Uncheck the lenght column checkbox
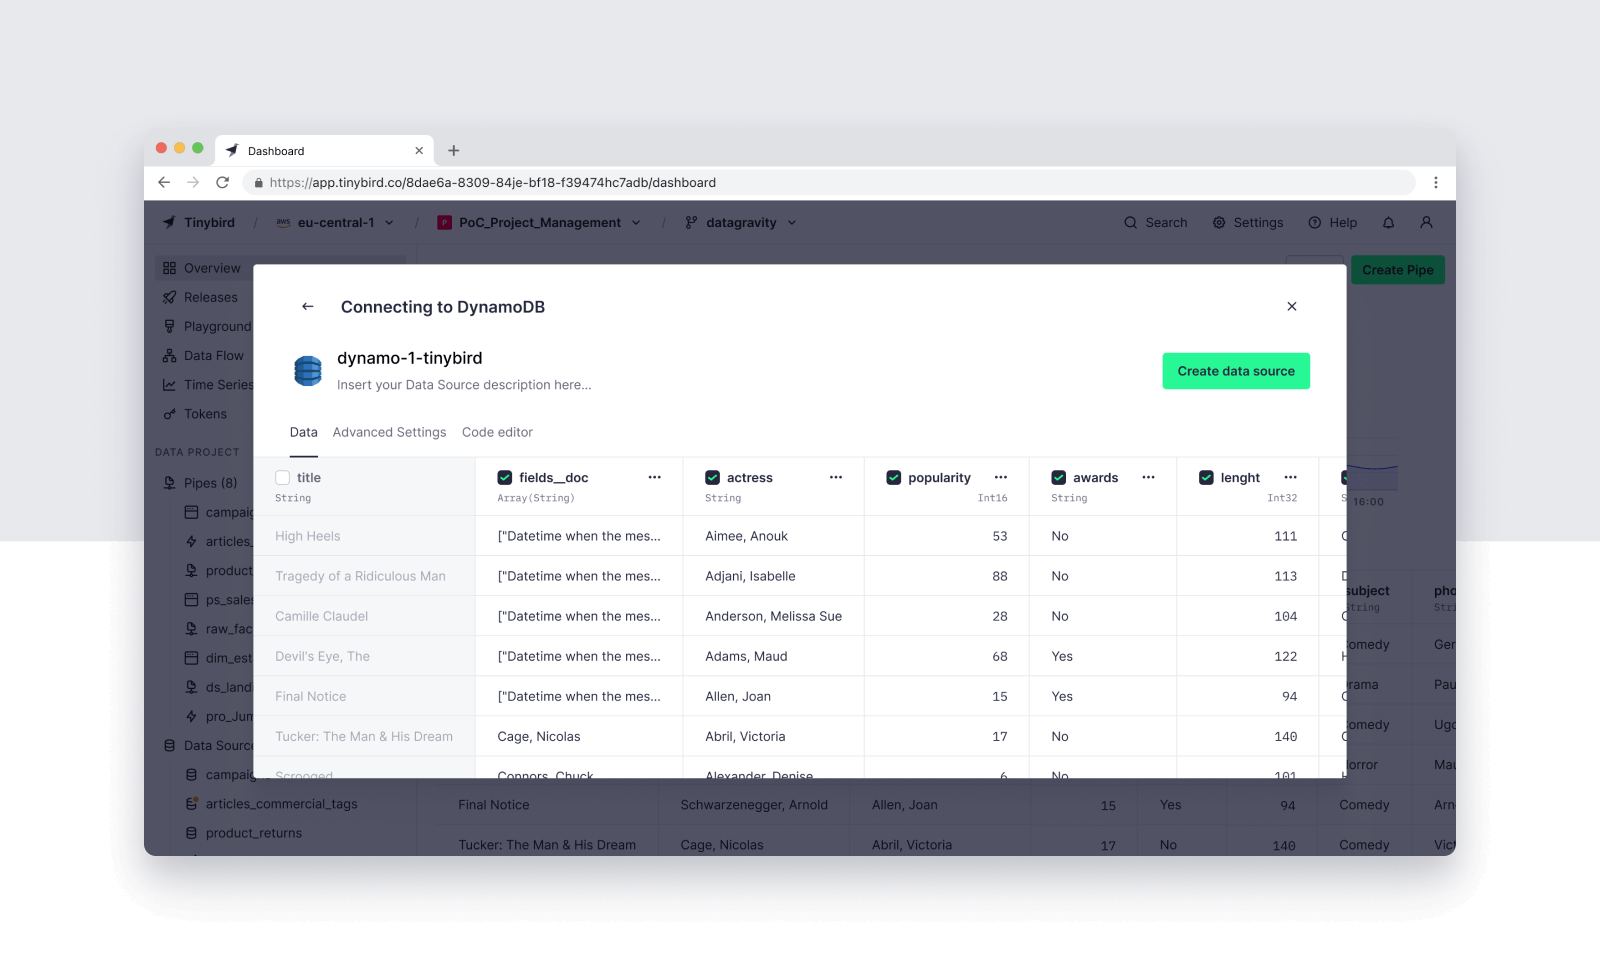This screenshot has width=1600, height=954. [1207, 478]
